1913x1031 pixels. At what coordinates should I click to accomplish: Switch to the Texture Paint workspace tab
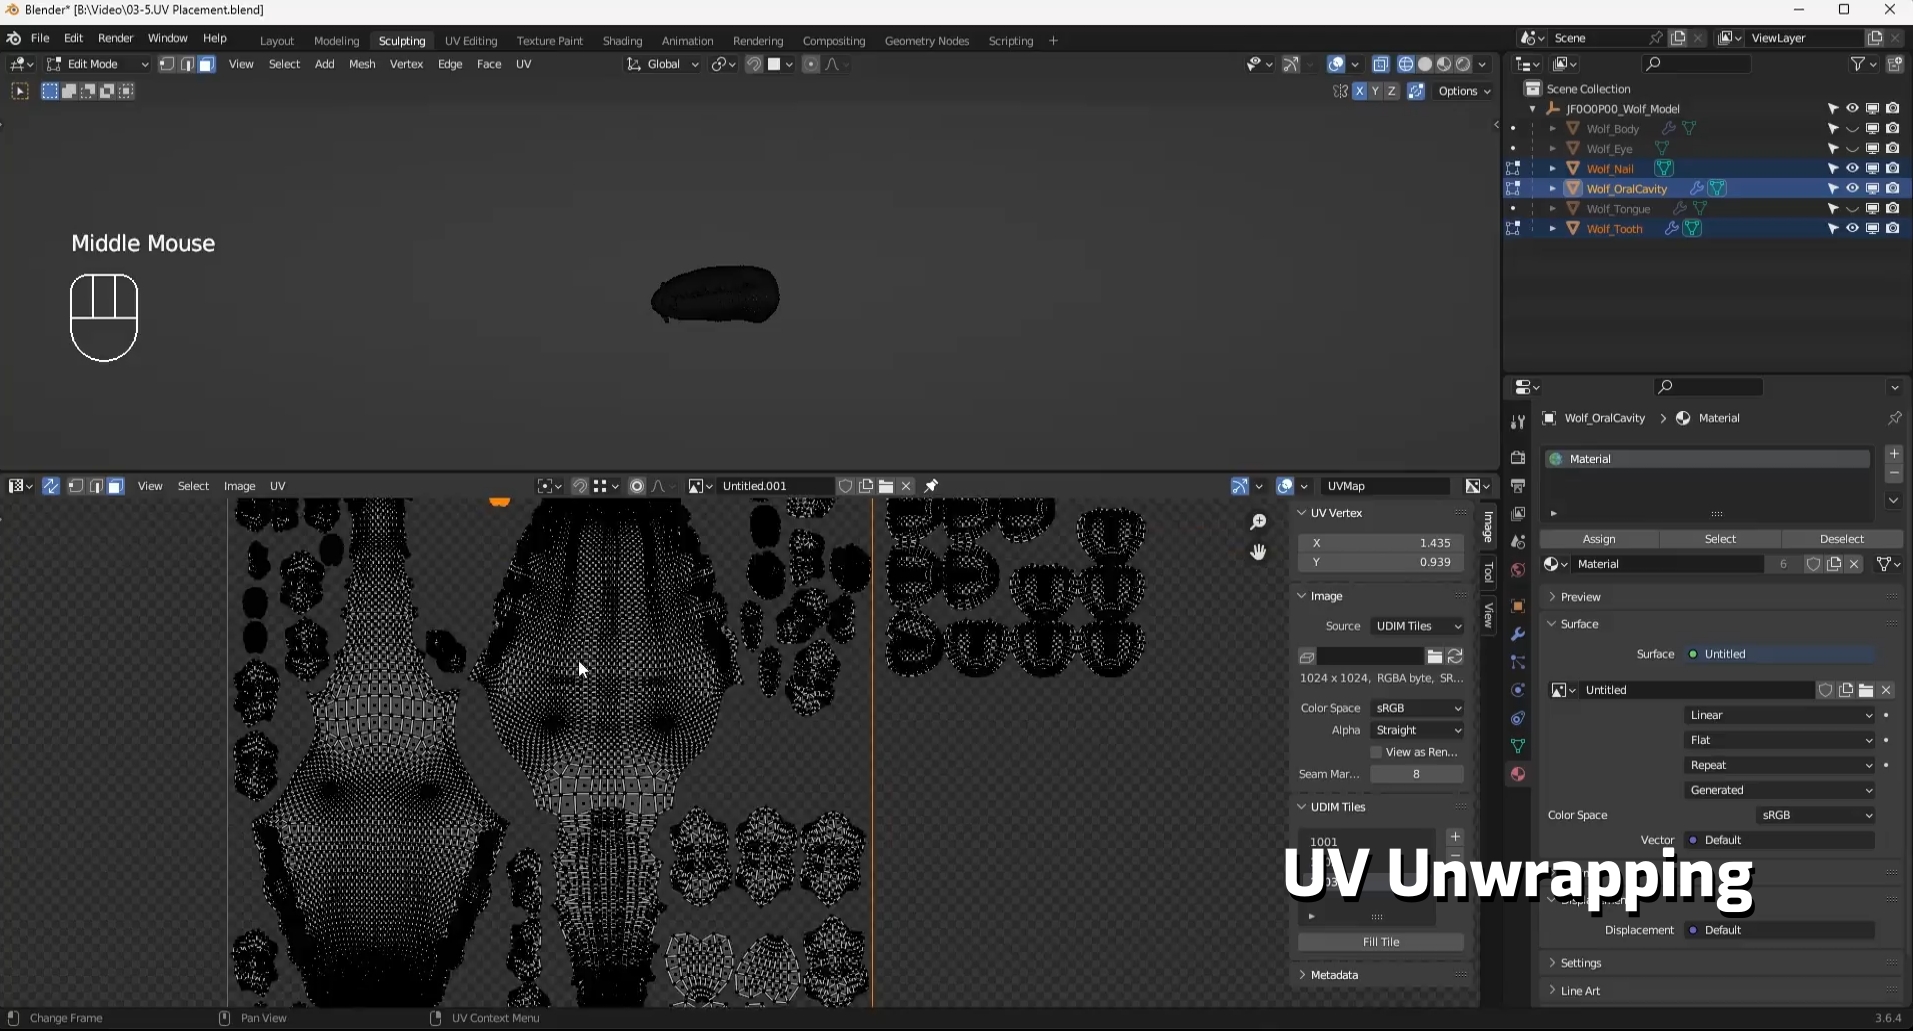[549, 41]
